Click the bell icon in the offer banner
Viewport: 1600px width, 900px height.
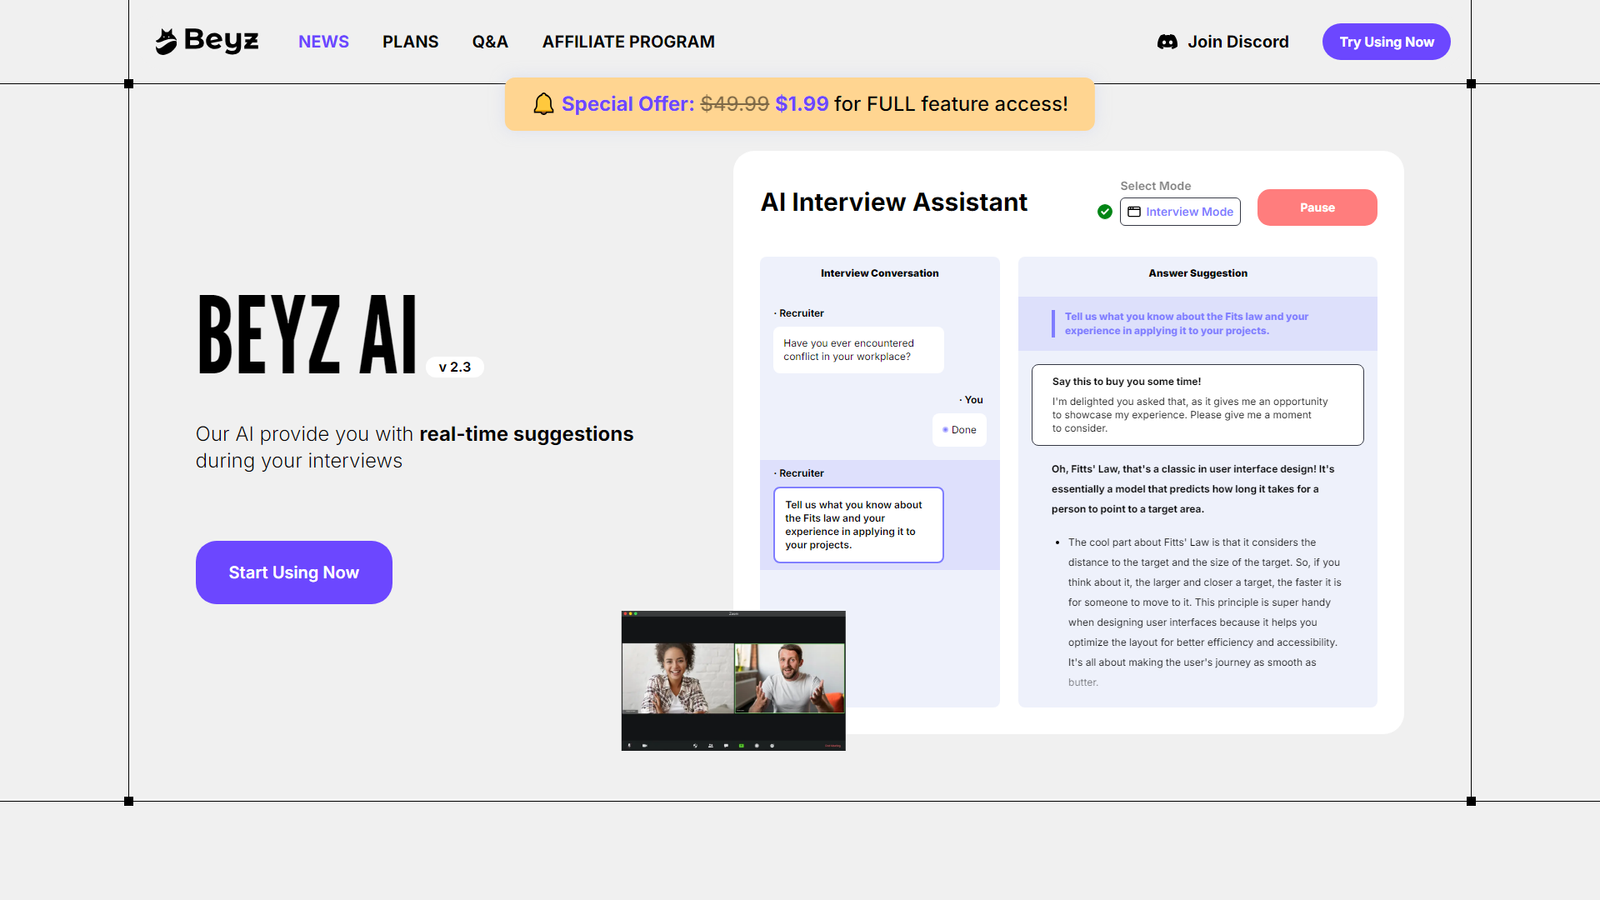(543, 104)
